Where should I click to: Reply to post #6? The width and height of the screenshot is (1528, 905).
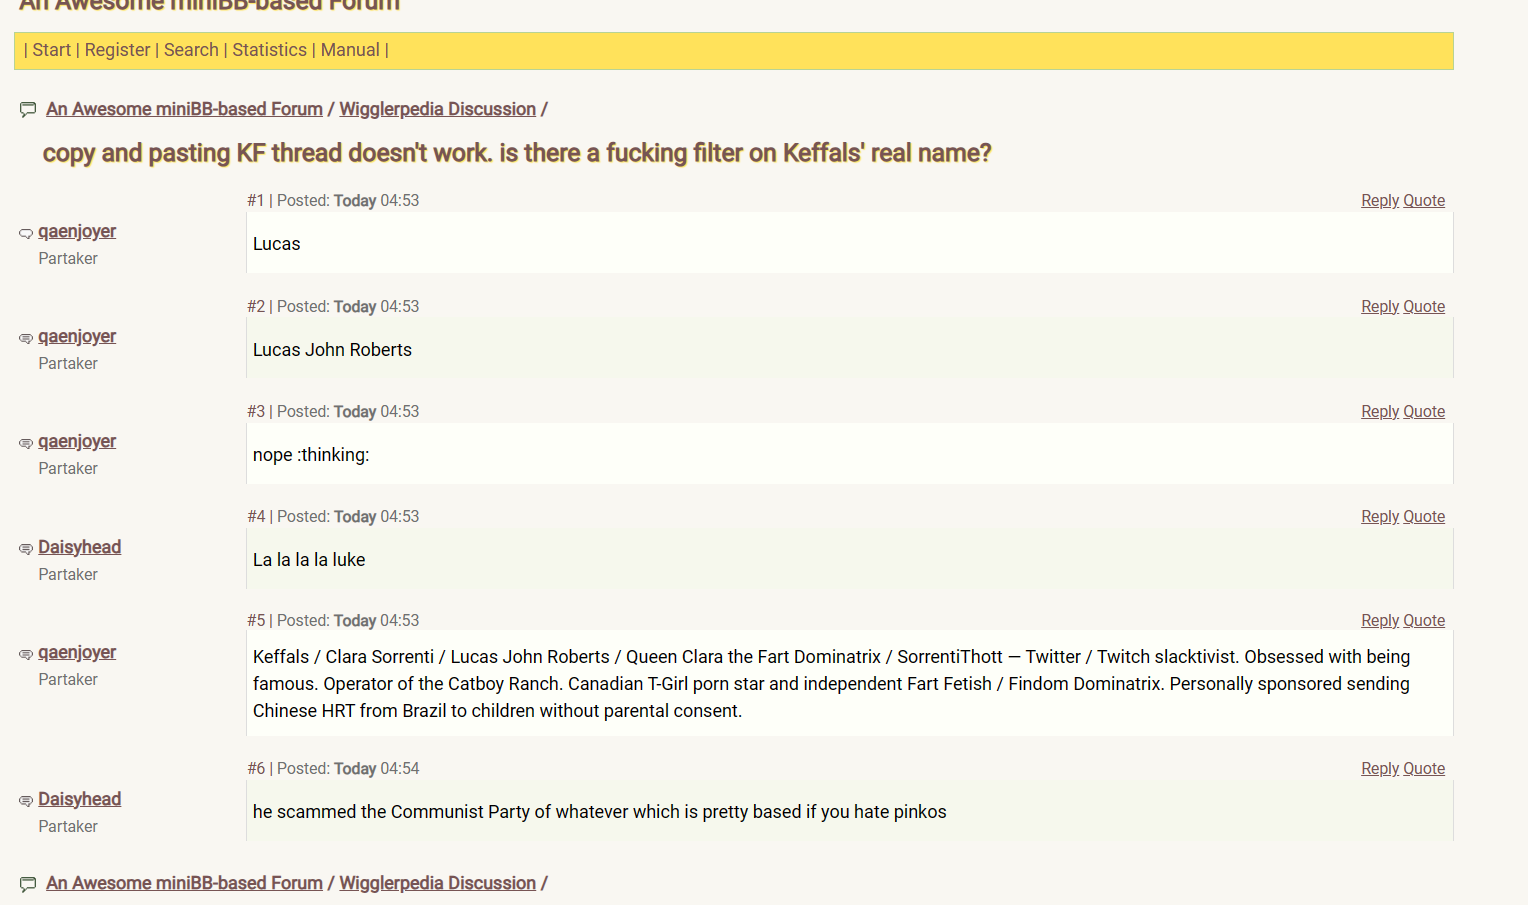(1380, 769)
